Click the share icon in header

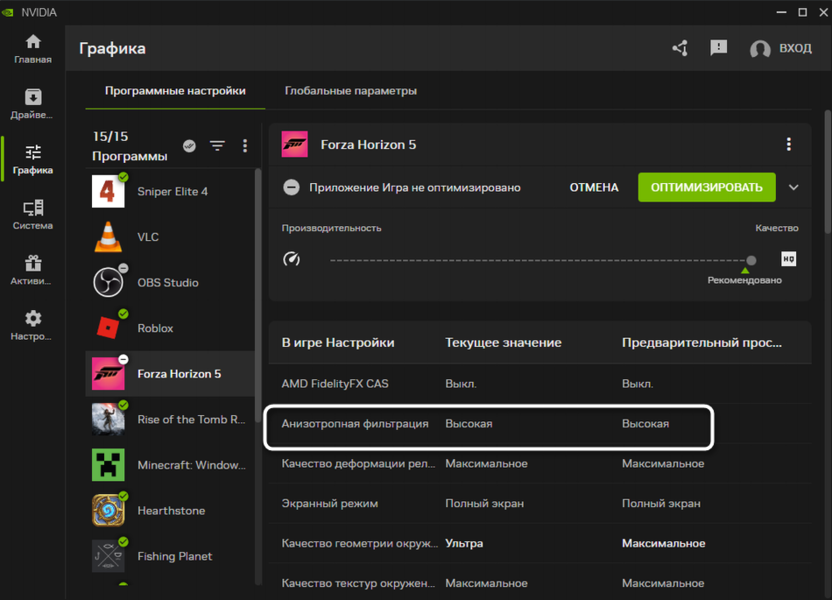tap(680, 48)
